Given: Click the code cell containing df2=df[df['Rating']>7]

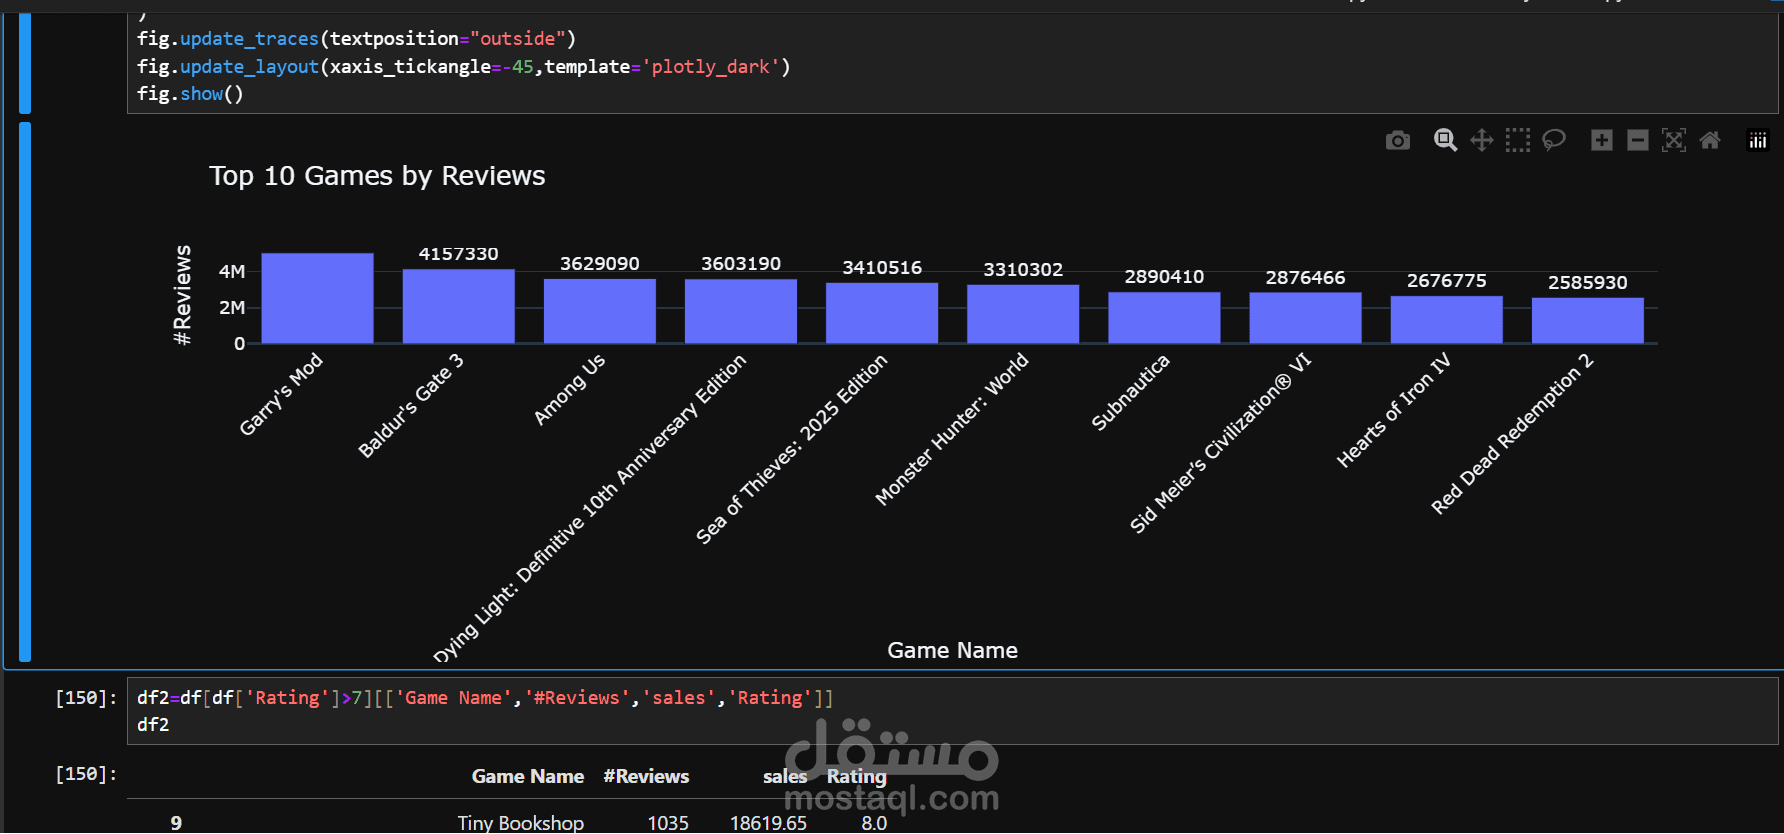Looking at the screenshot, I should coord(952,711).
